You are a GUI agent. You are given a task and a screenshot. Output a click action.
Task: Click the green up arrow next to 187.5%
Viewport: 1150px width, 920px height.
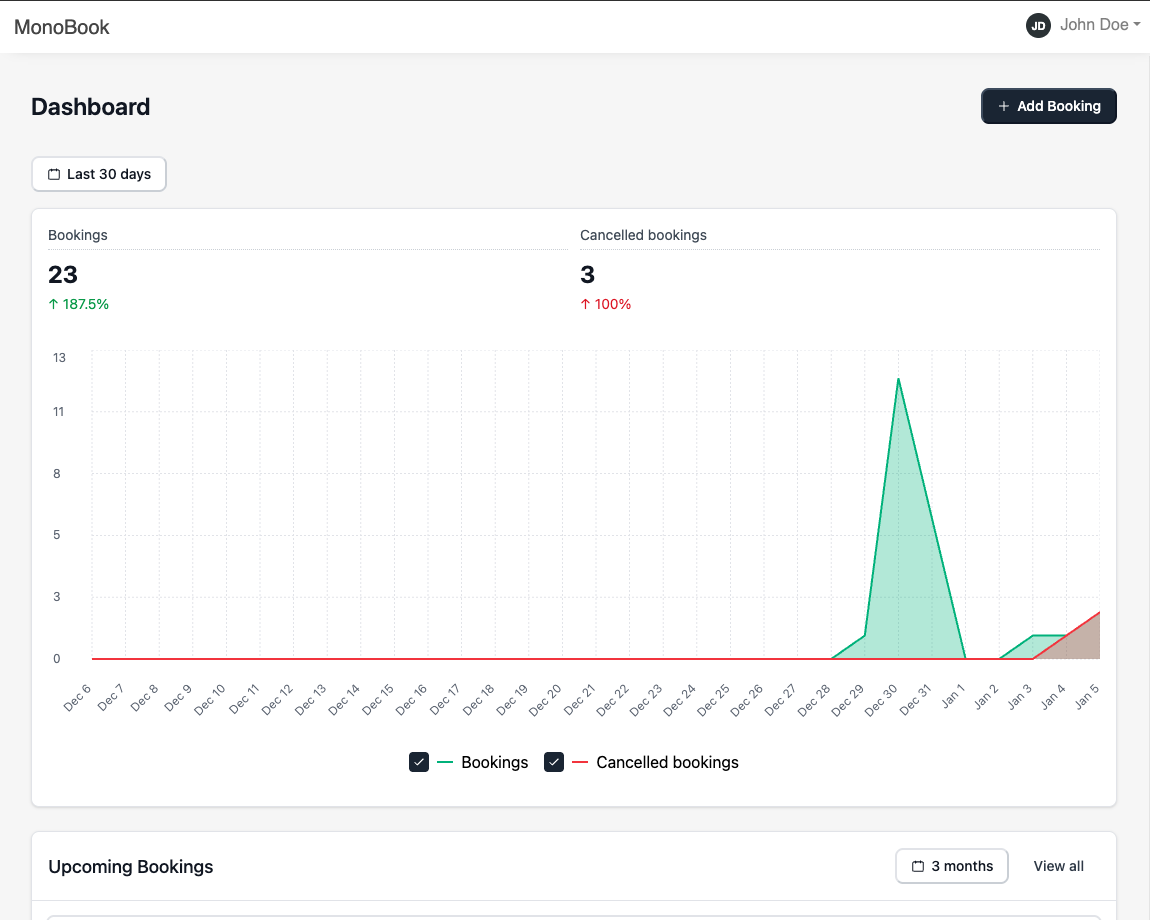53,304
